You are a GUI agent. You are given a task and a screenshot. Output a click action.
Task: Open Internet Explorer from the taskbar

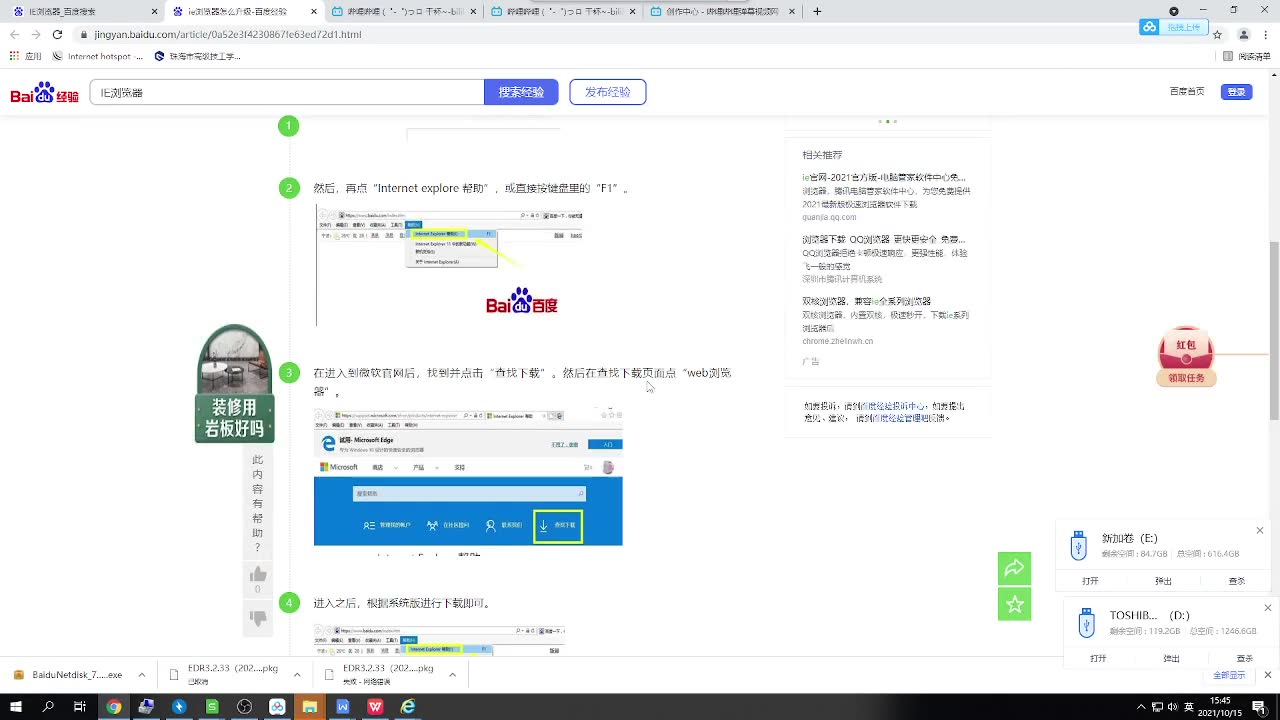(x=408, y=707)
